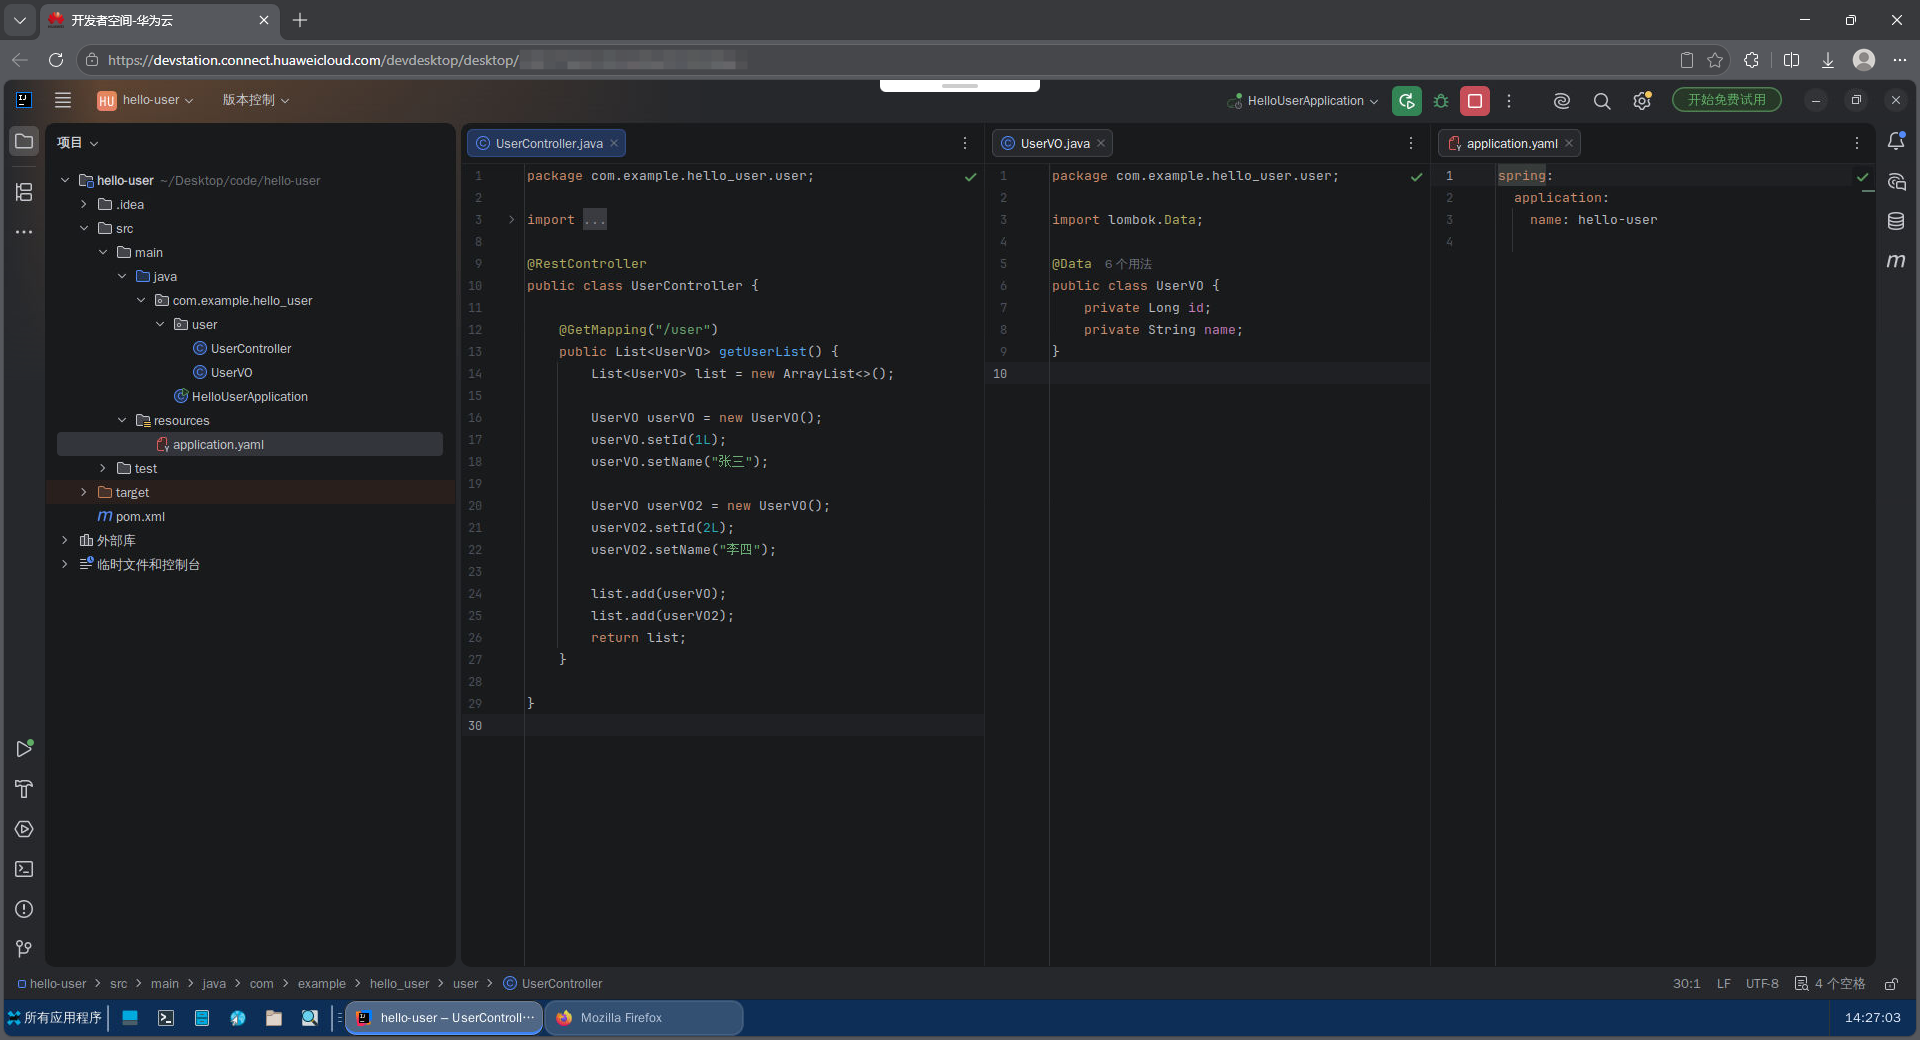This screenshot has height=1040, width=1920.
Task: Bookmark this page with the star icon
Action: [x=1715, y=60]
